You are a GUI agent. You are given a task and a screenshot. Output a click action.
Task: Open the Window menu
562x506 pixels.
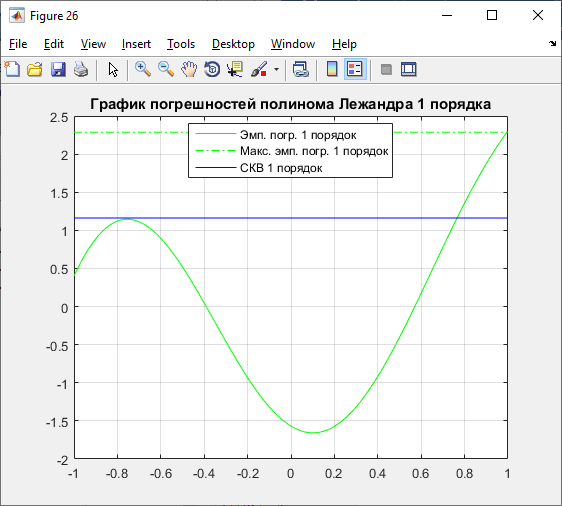point(293,44)
